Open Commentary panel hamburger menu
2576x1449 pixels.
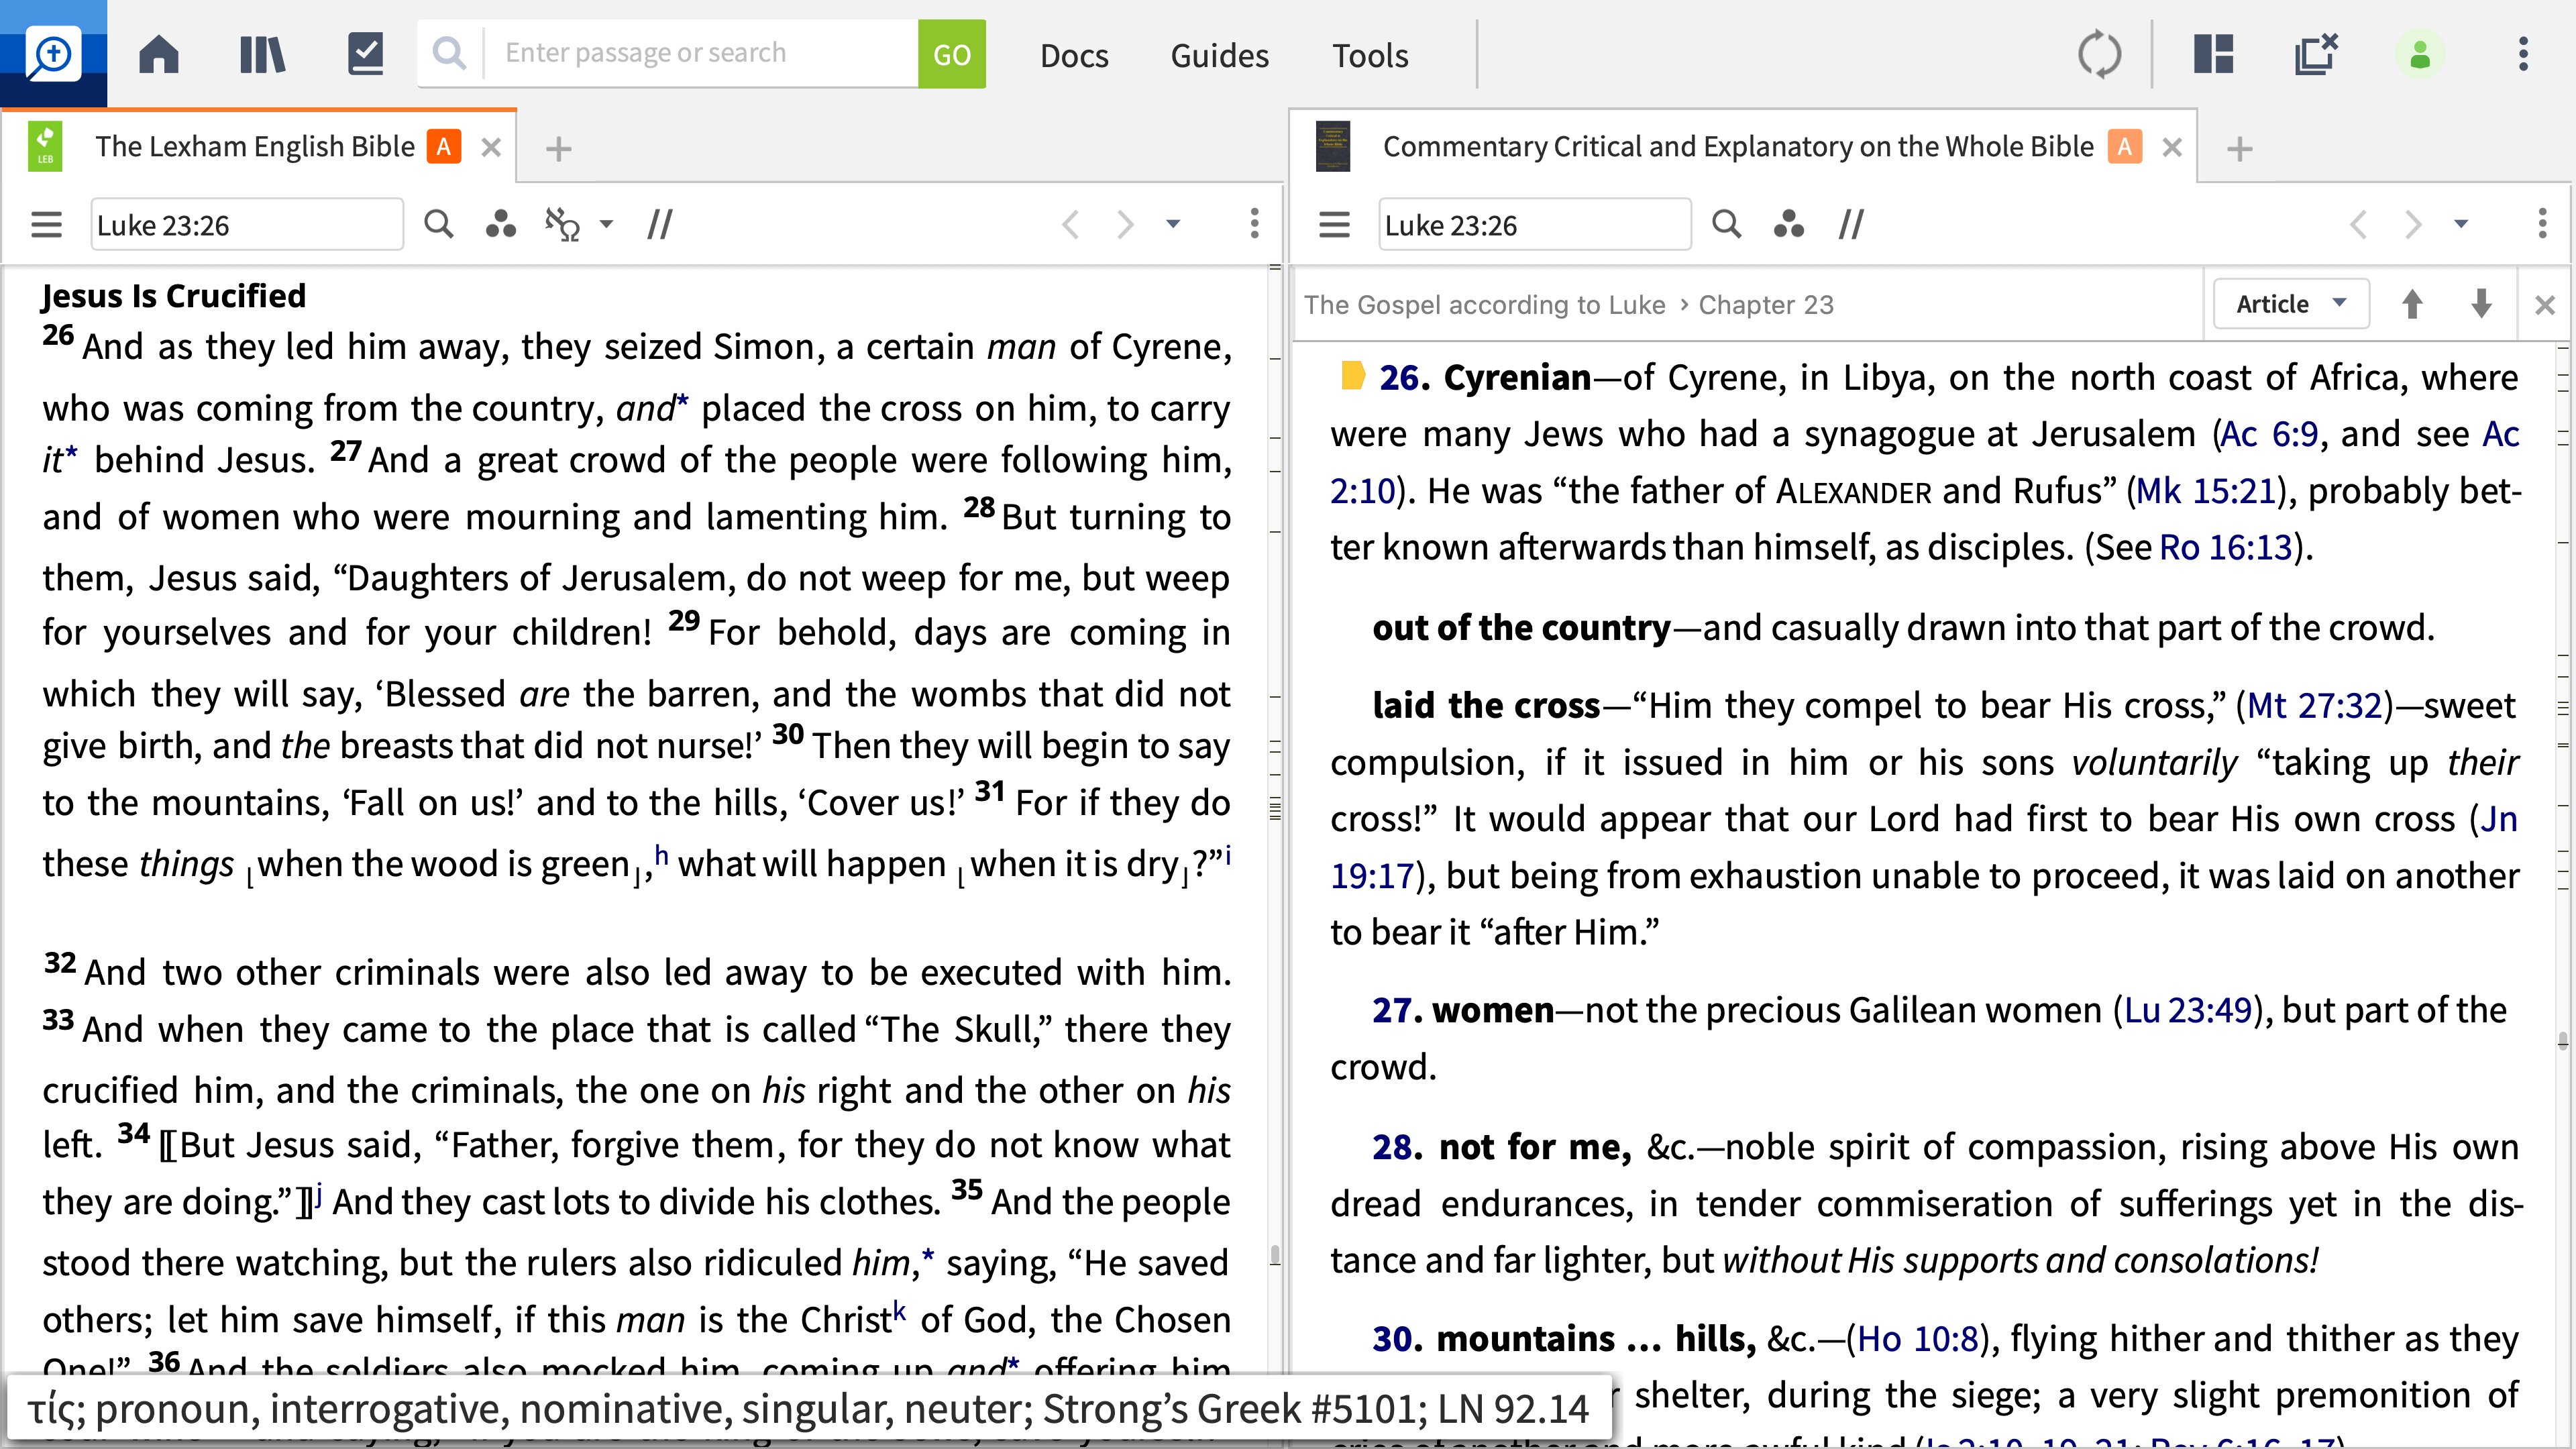[x=1334, y=224]
